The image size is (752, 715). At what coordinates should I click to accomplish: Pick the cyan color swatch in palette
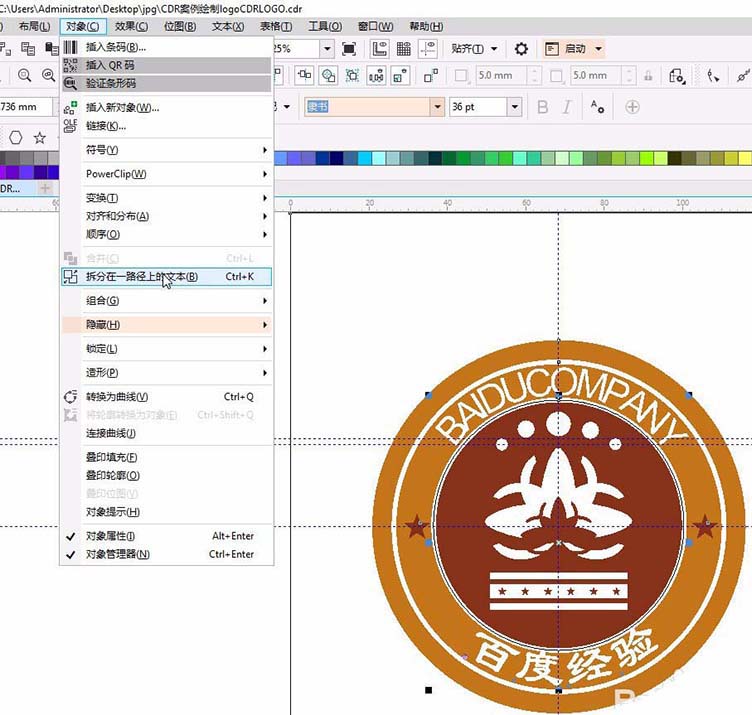pos(364,158)
